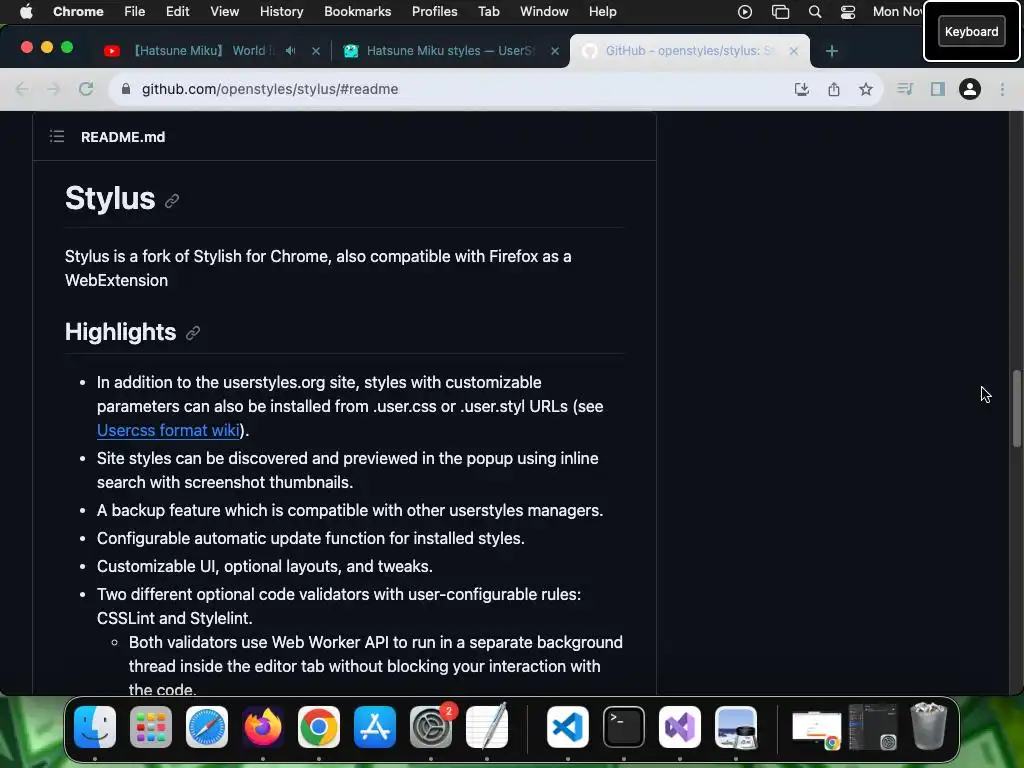Viewport: 1024px width, 768px height.
Task: Install app icon in address bar
Action: 801,89
